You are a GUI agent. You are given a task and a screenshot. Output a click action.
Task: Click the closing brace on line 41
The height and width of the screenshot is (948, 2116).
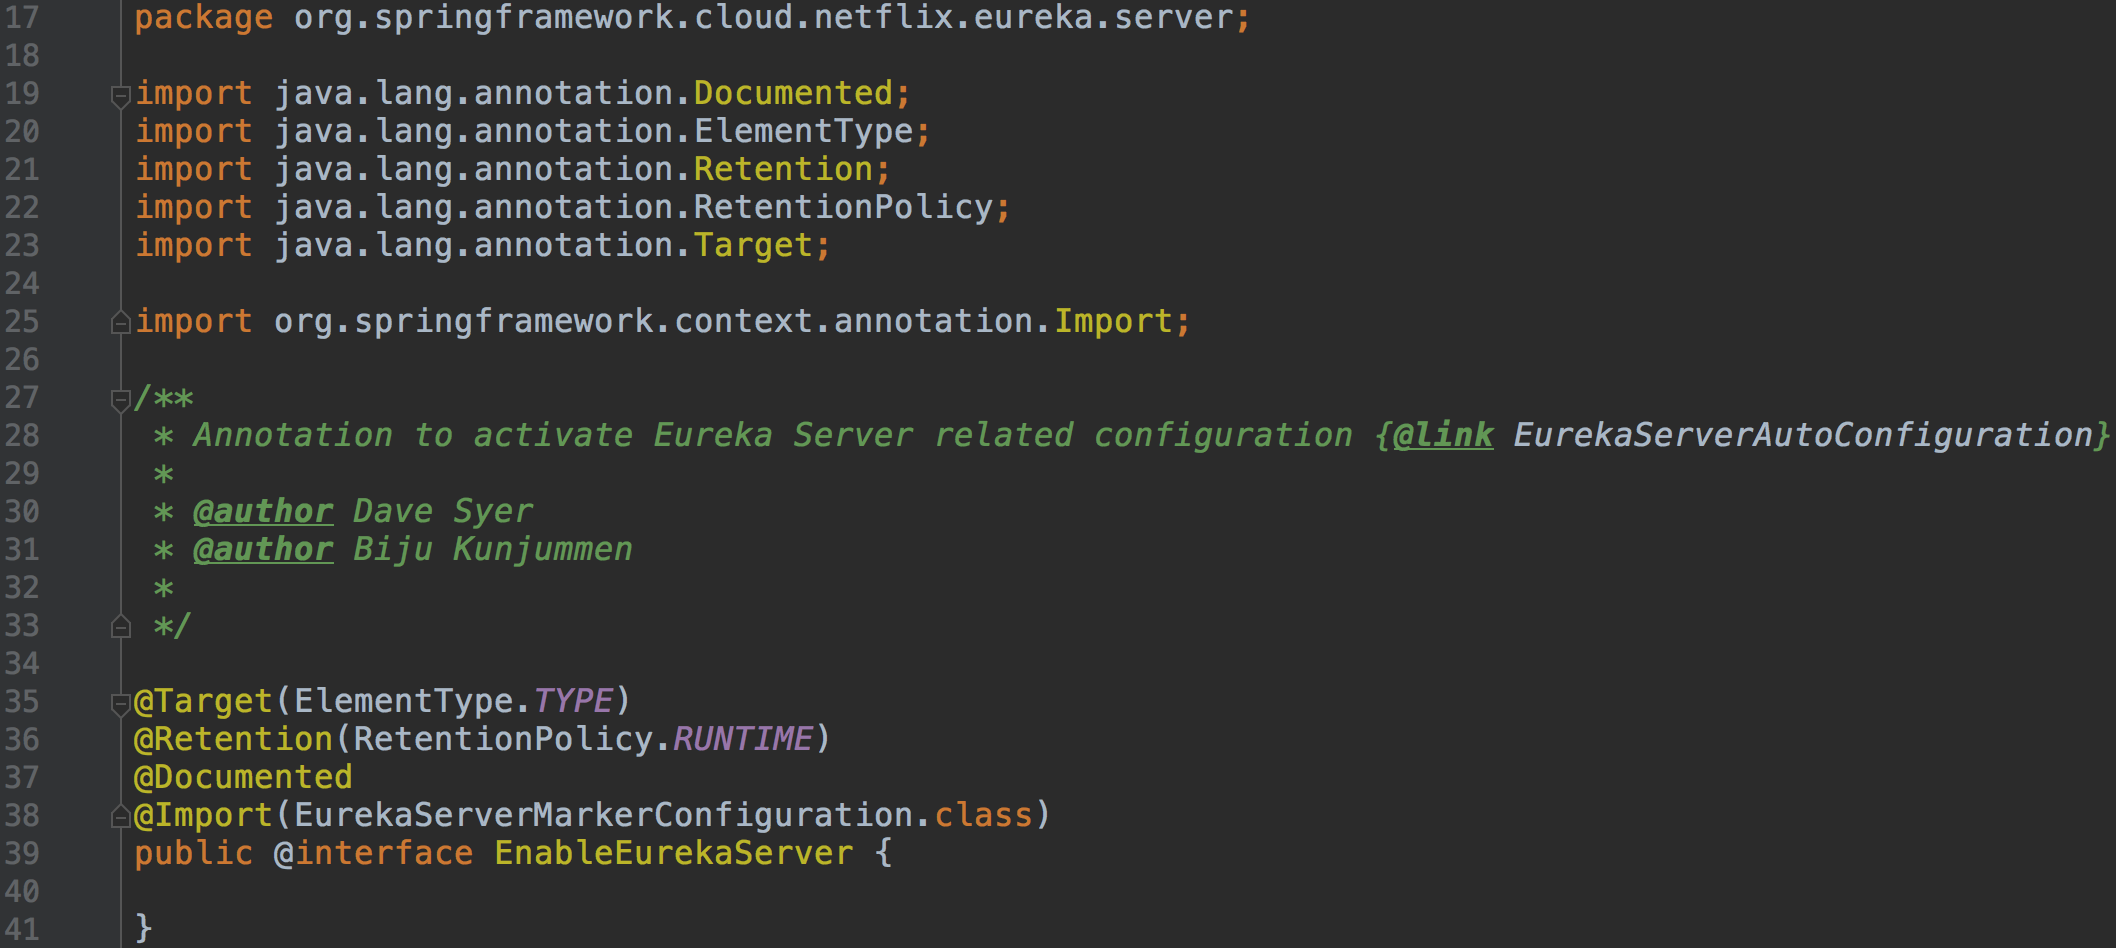point(144,928)
